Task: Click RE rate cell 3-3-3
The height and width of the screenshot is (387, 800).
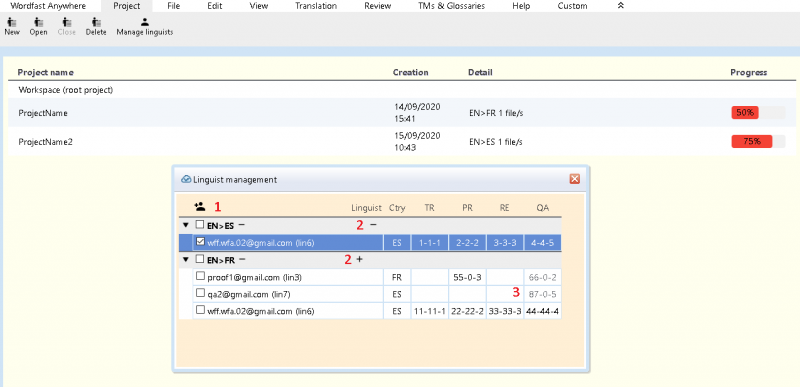Action: (505, 243)
